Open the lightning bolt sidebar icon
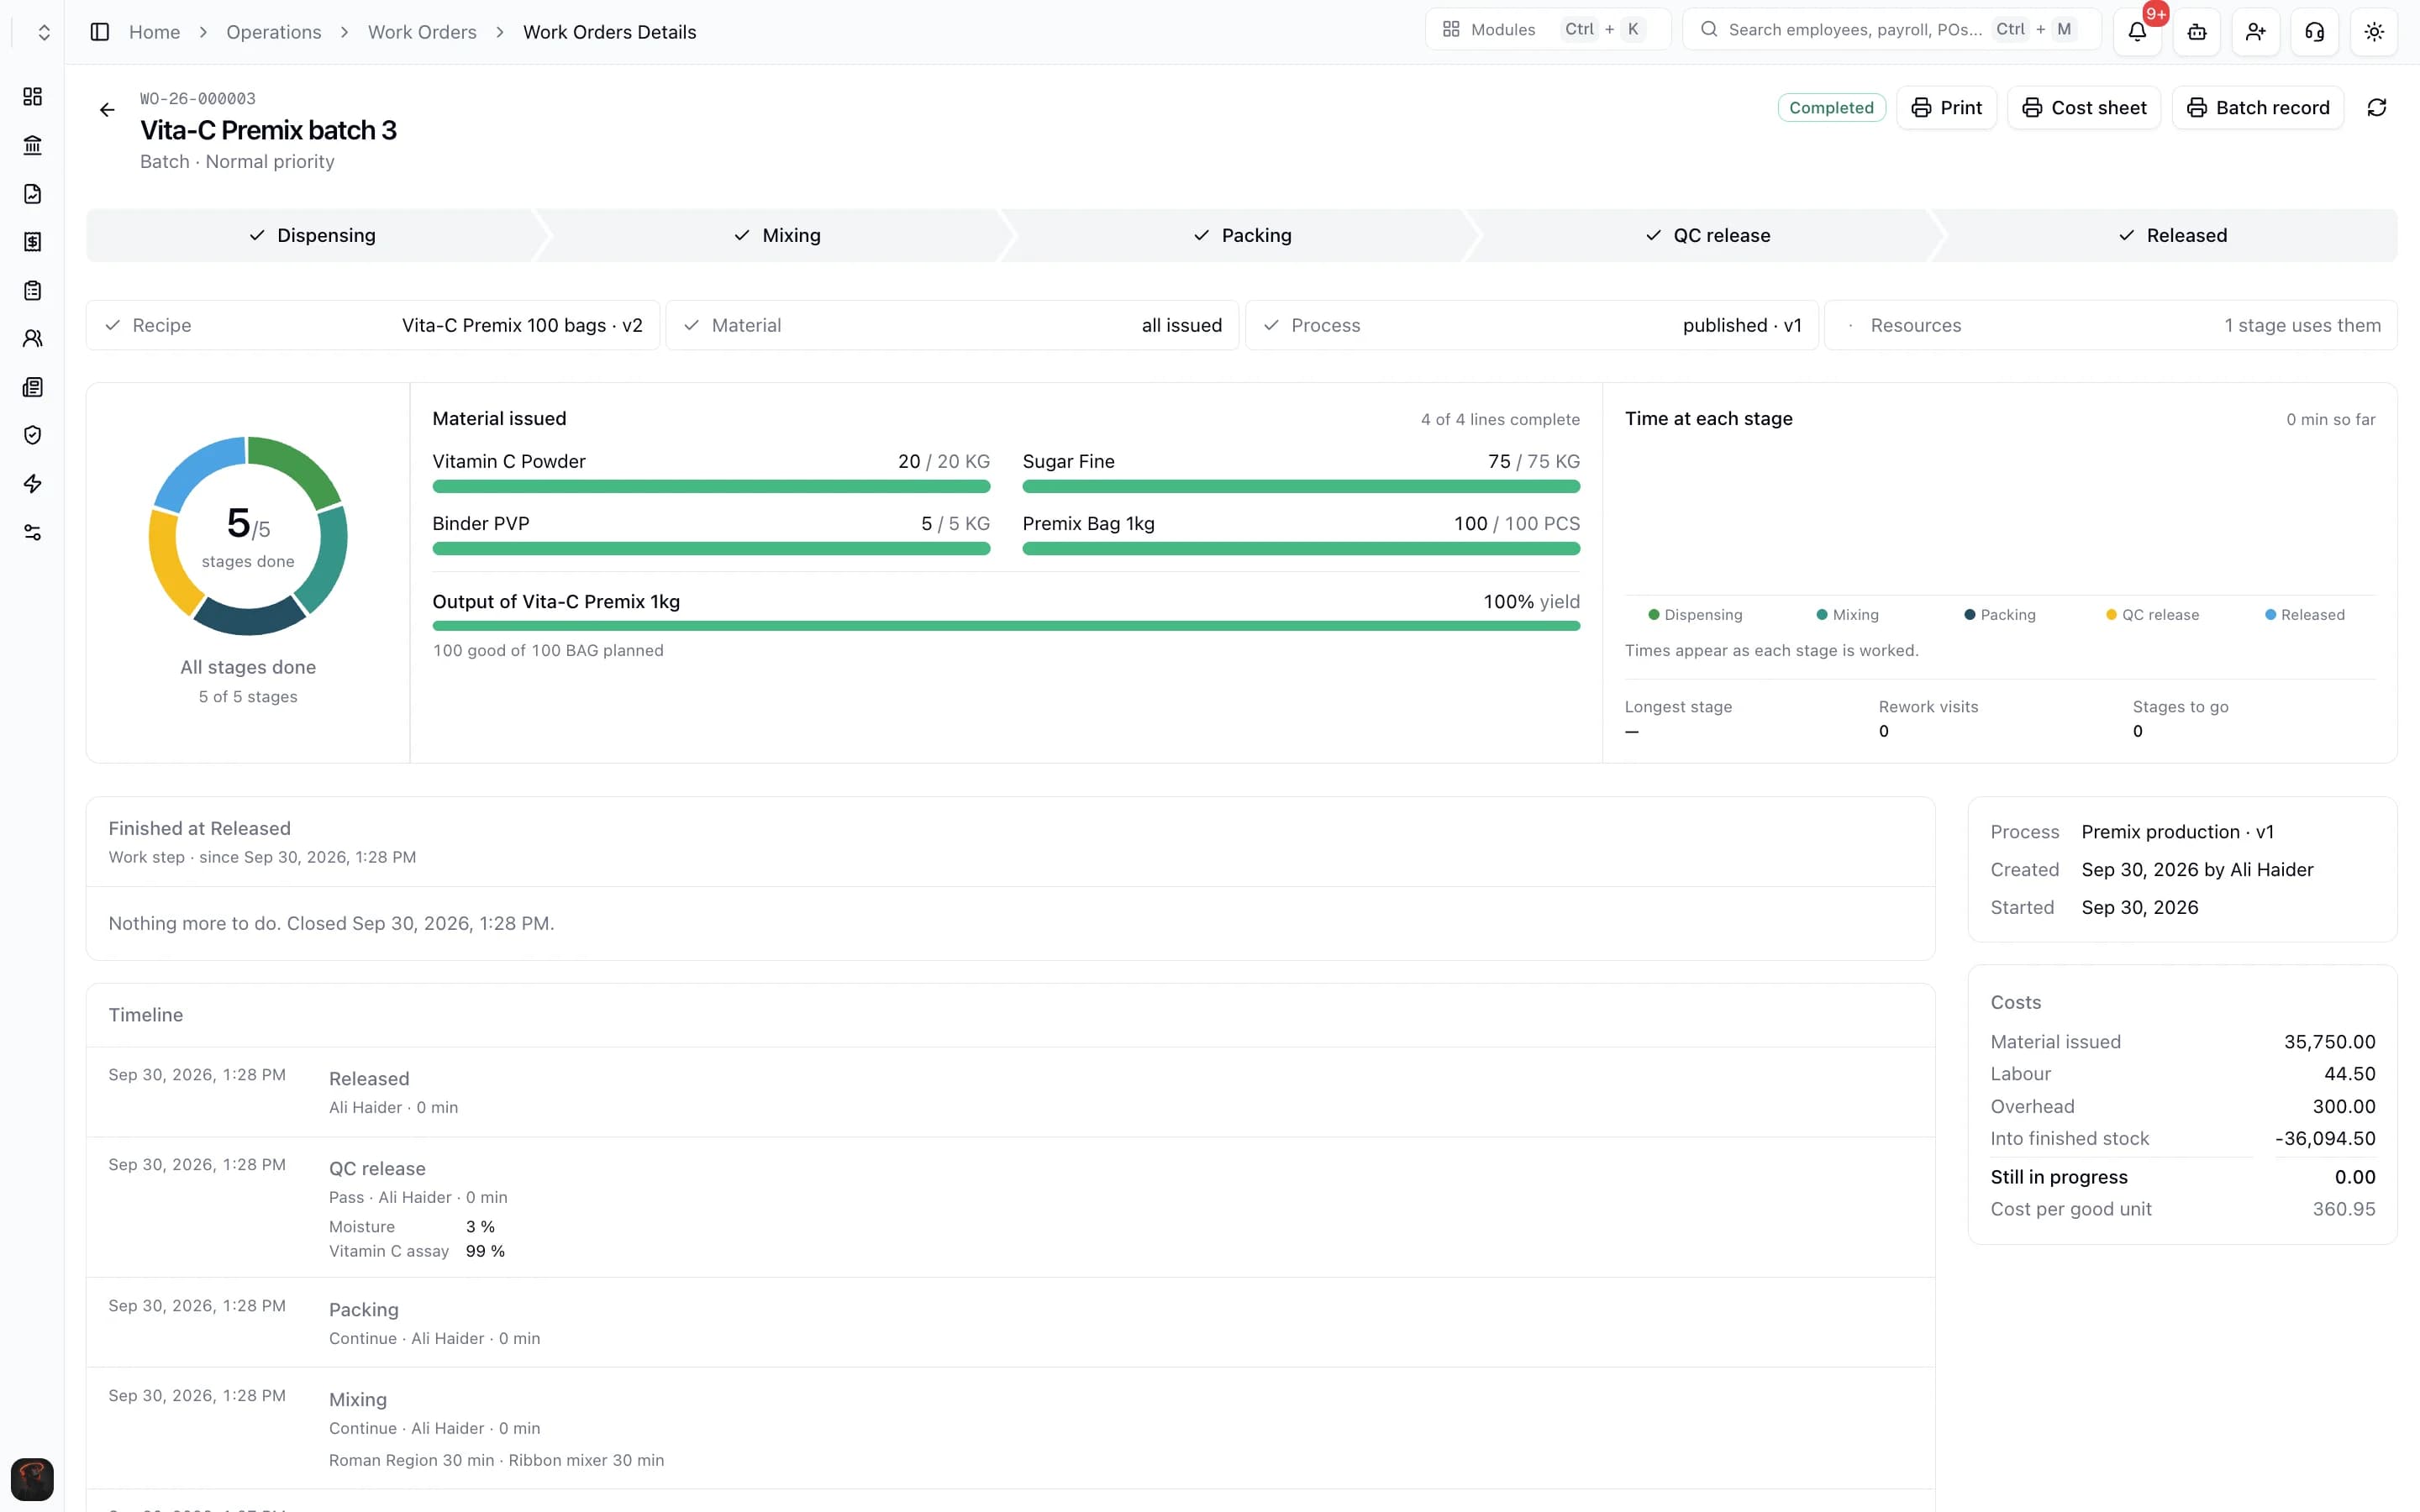 [x=33, y=484]
